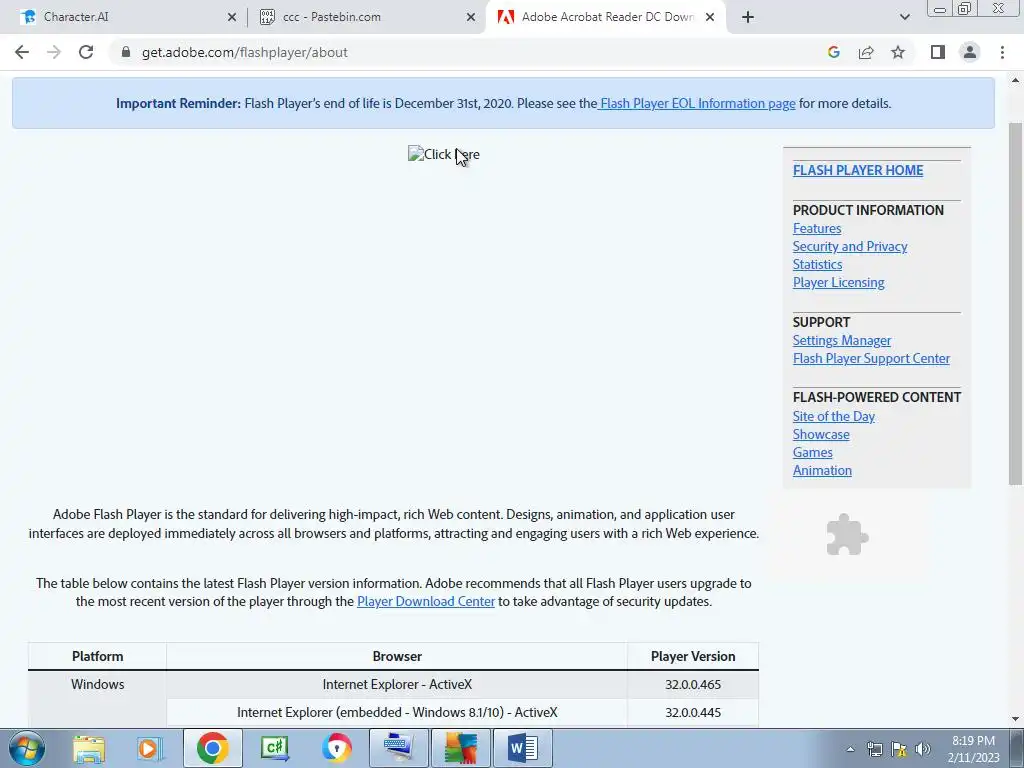Open the C# editor taskbar icon
The image size is (1024, 768).
[x=274, y=748]
